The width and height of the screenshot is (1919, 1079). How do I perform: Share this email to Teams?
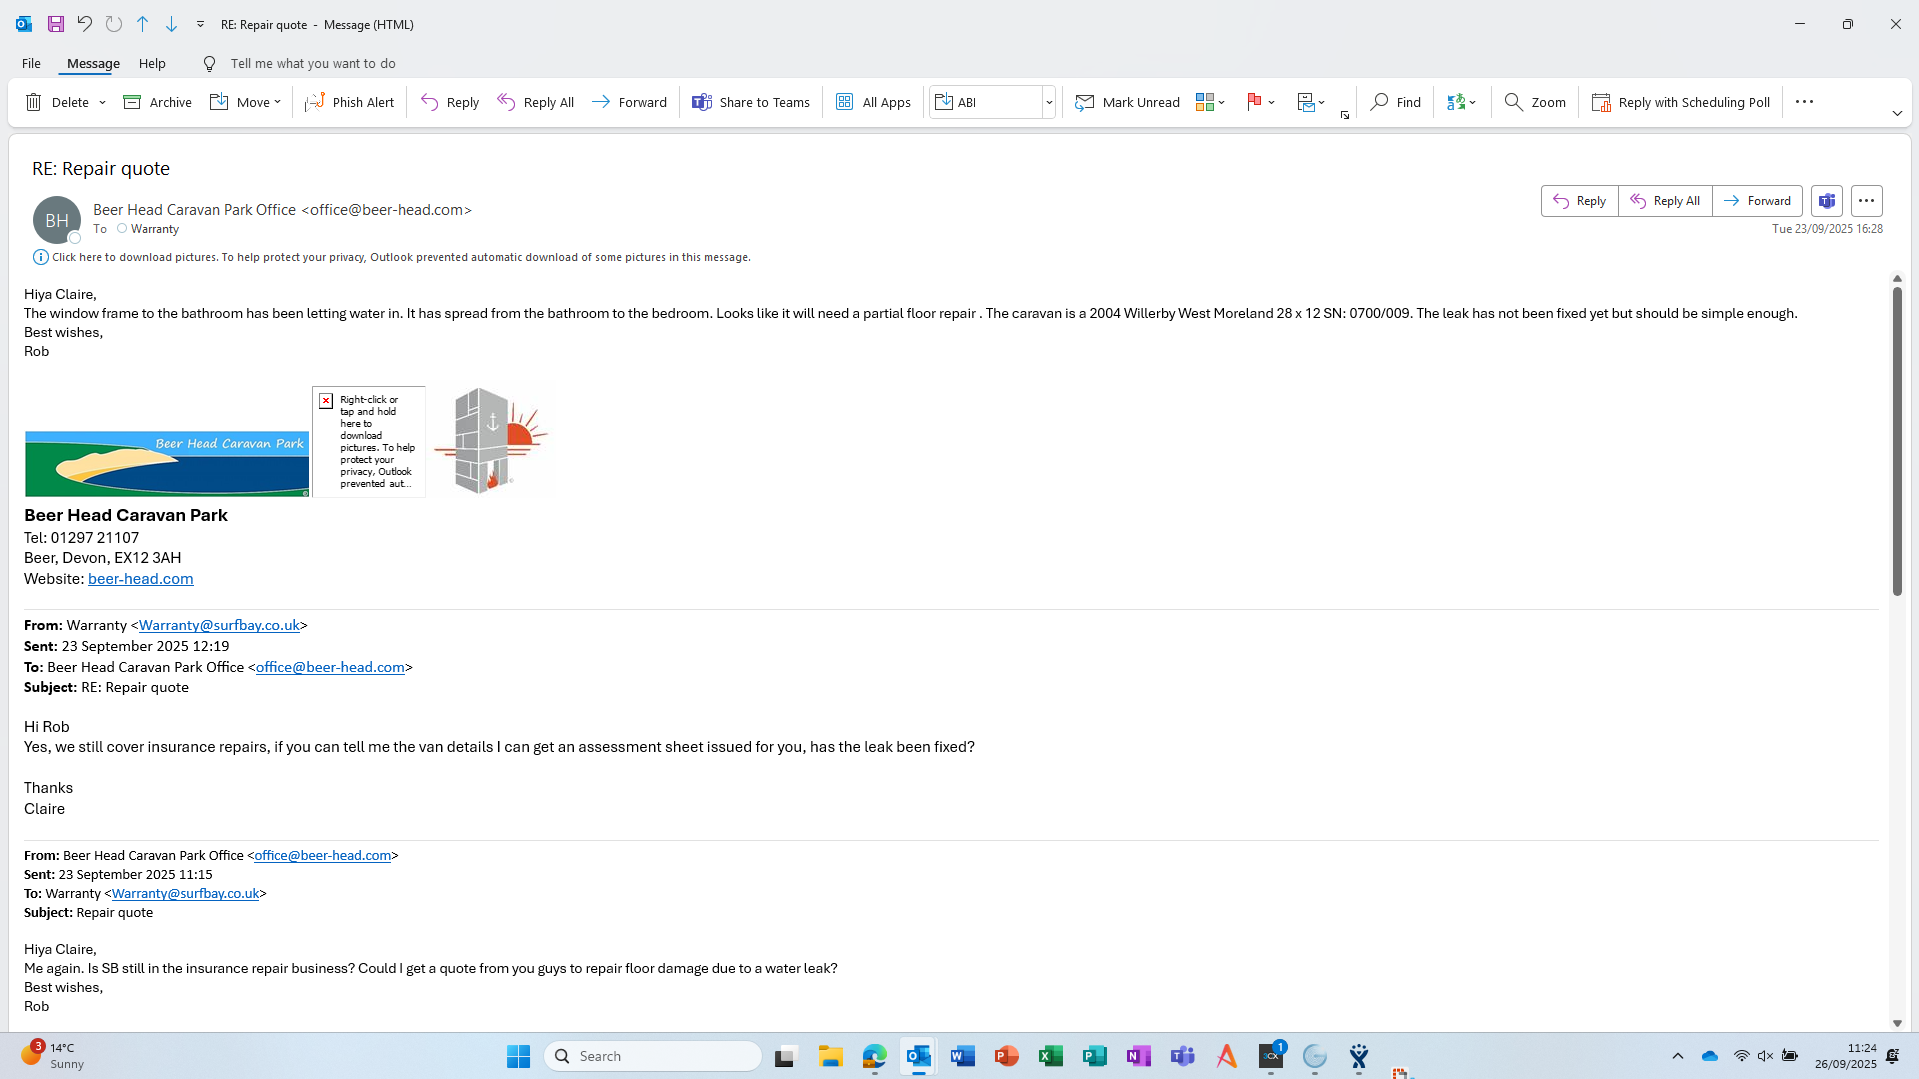tap(751, 102)
